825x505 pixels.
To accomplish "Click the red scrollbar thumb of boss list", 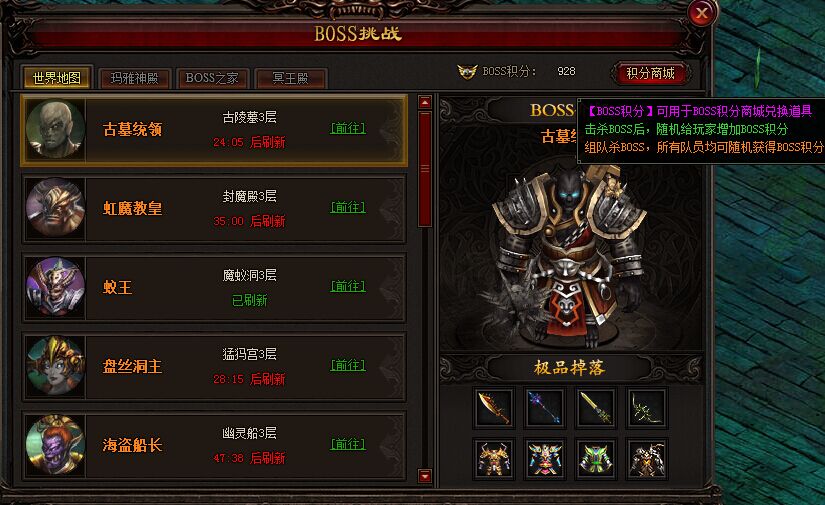I will tap(425, 168).
